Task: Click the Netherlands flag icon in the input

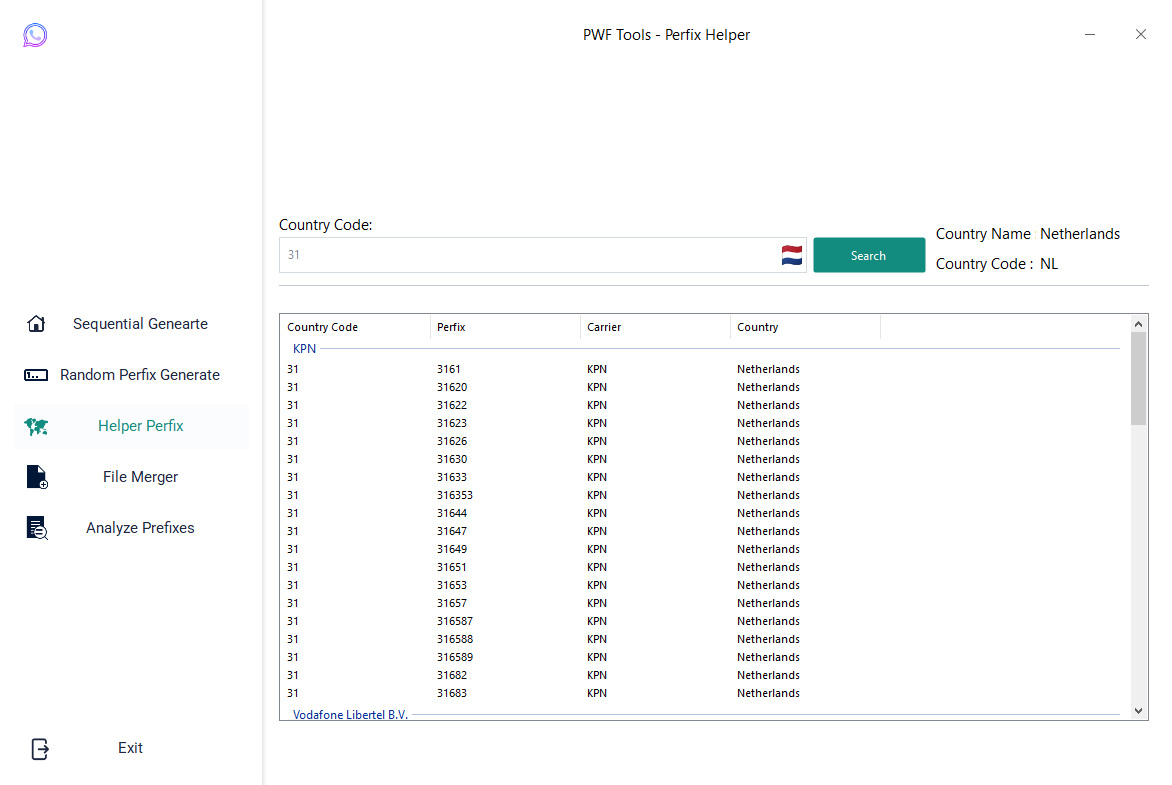Action: click(x=792, y=255)
